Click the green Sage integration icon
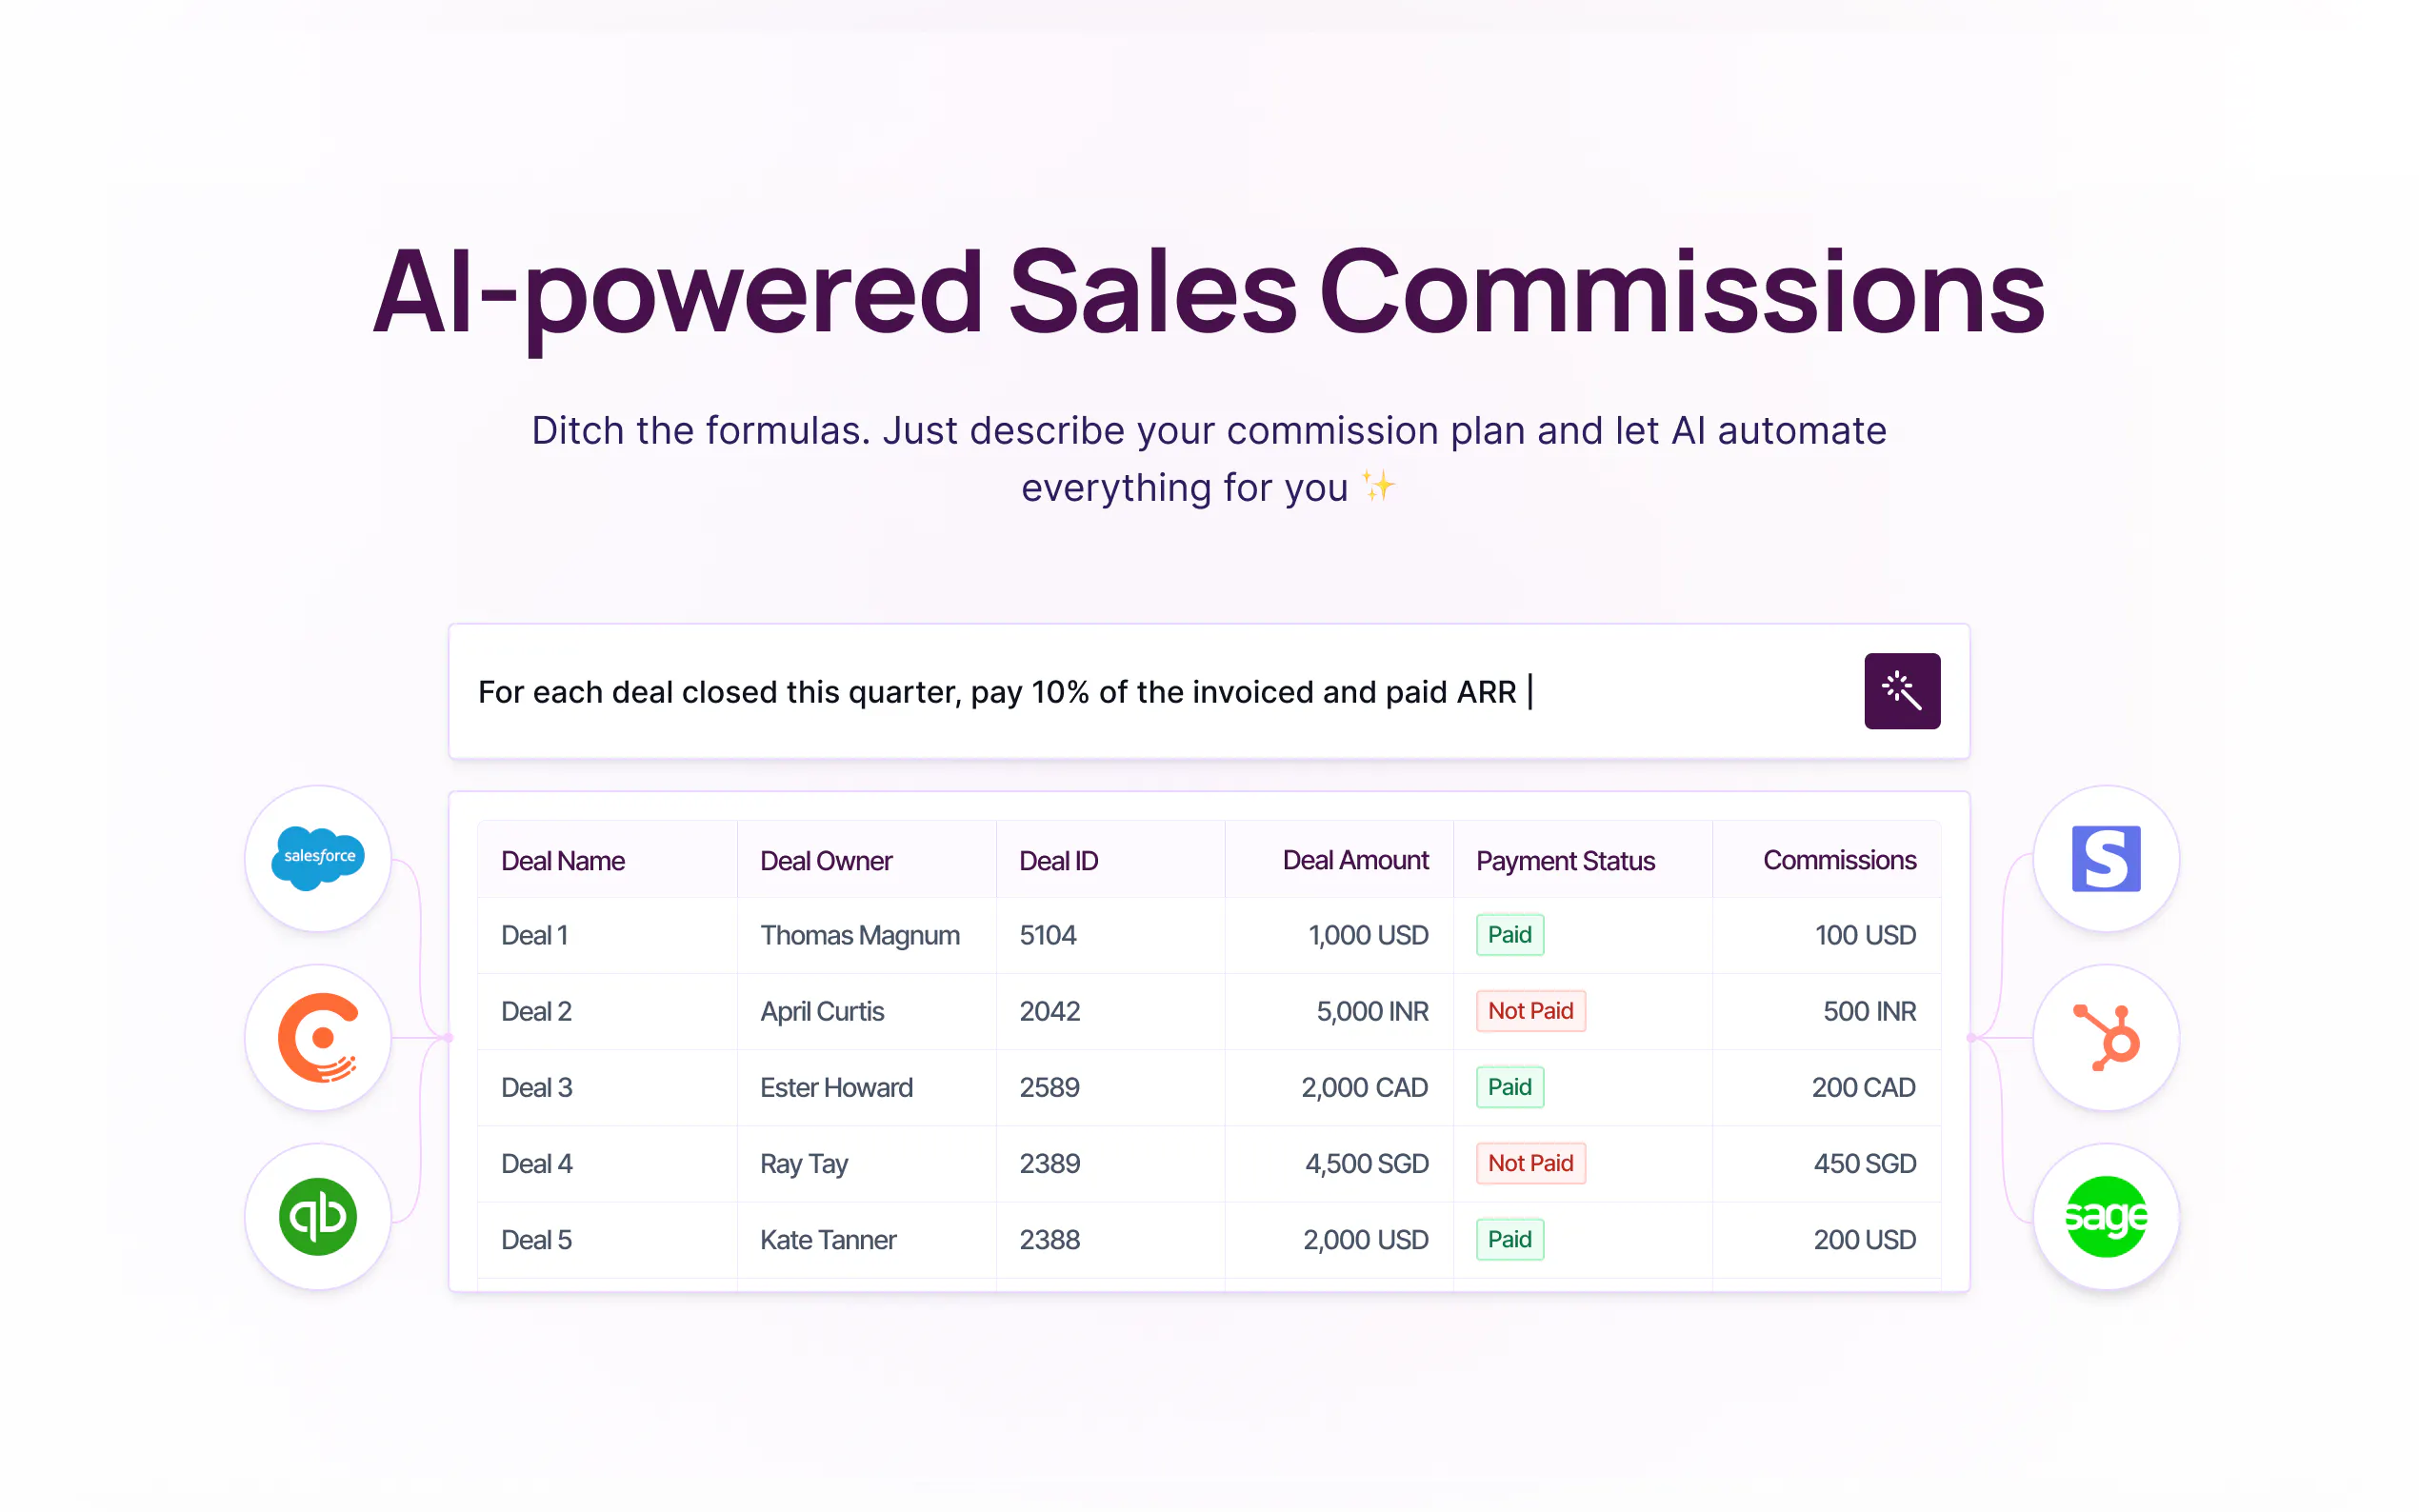This screenshot has height=1512, width=2419. (x=2105, y=1216)
